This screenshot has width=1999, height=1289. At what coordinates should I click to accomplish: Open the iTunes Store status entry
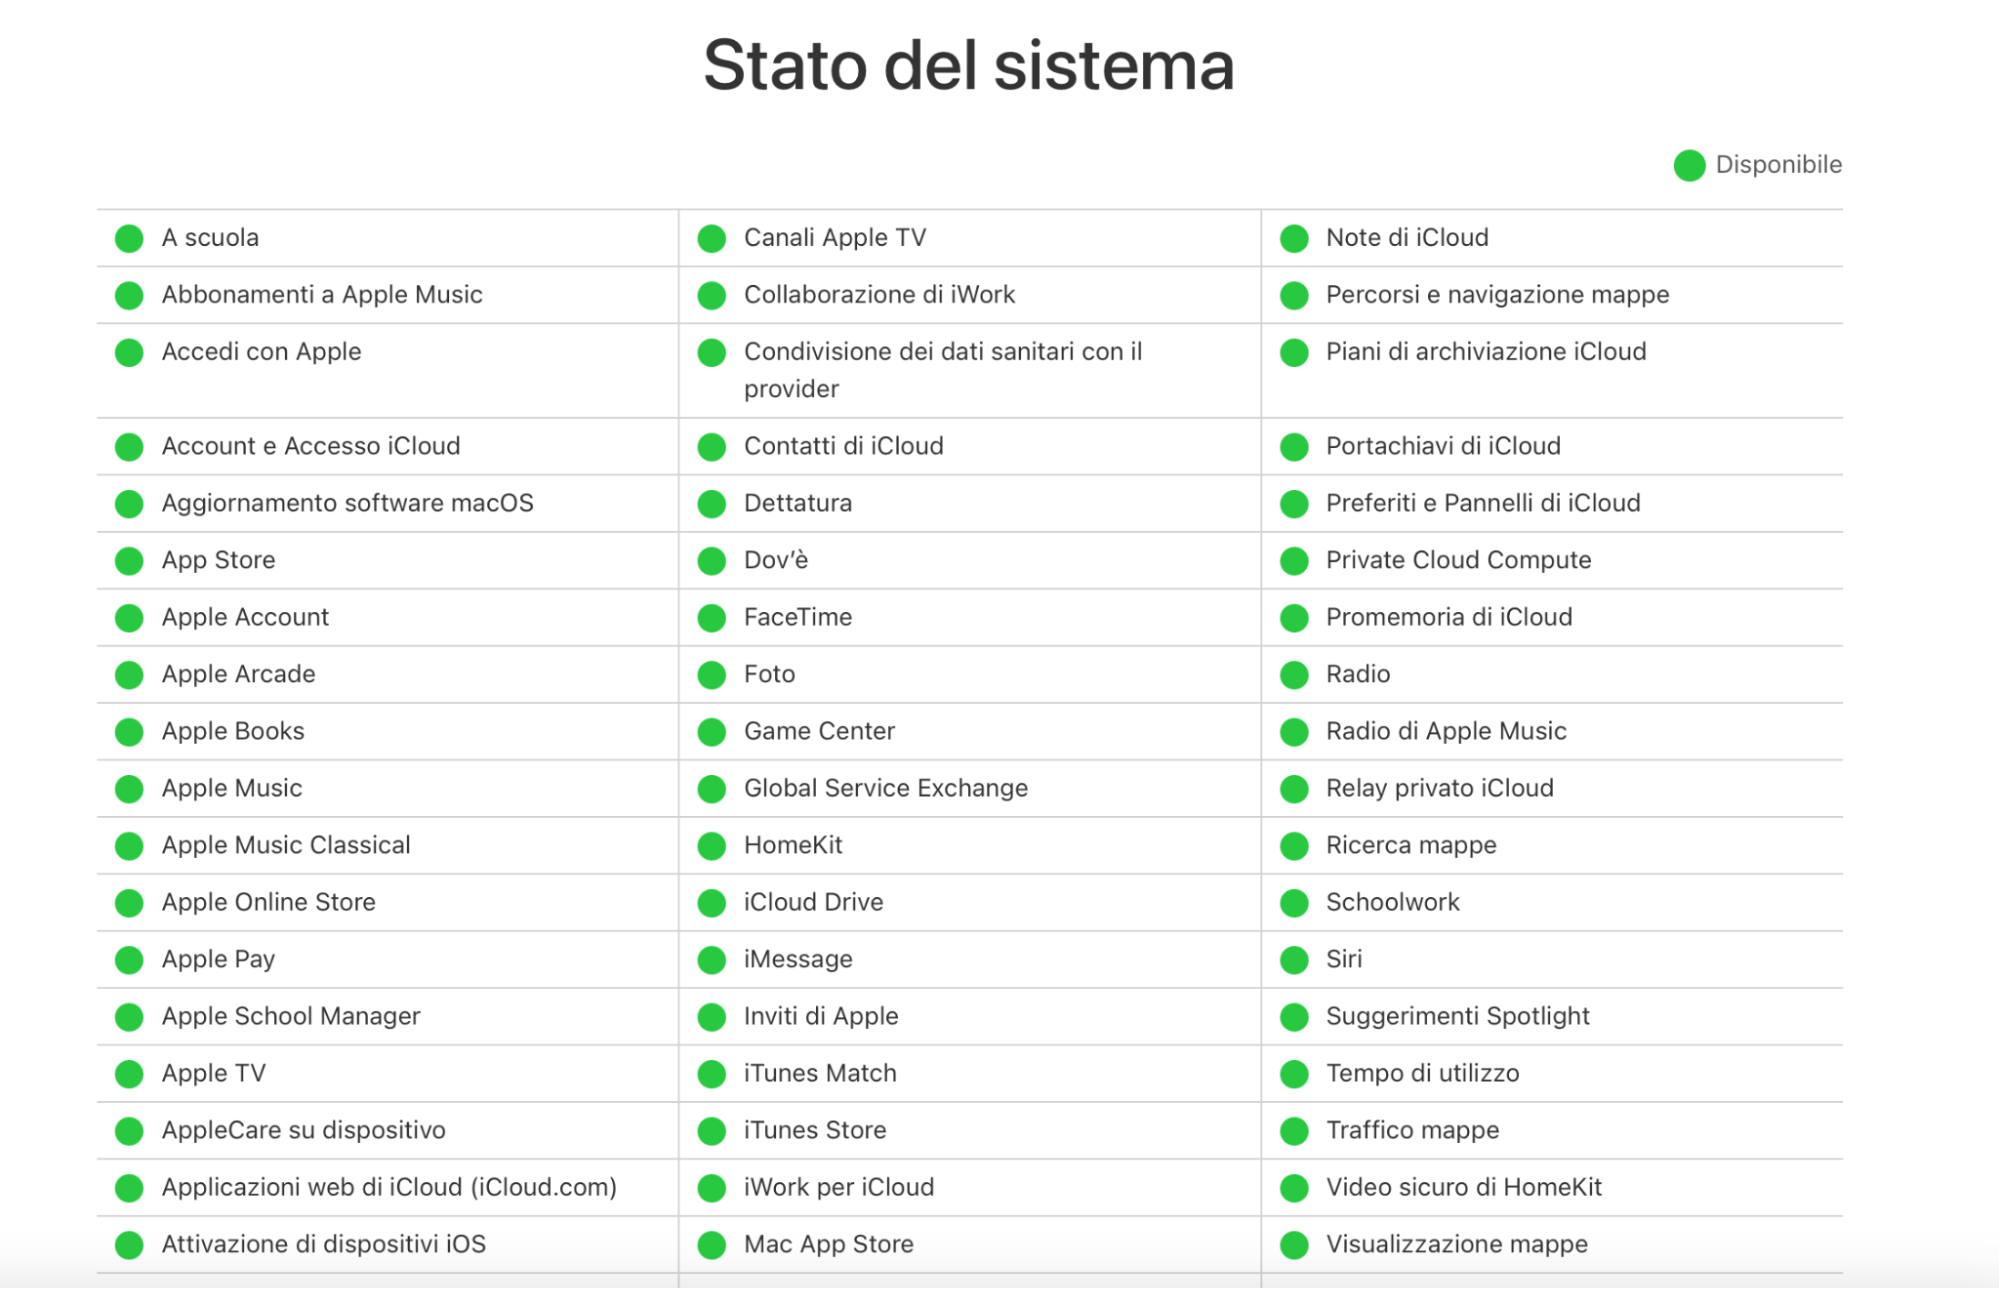(814, 1130)
